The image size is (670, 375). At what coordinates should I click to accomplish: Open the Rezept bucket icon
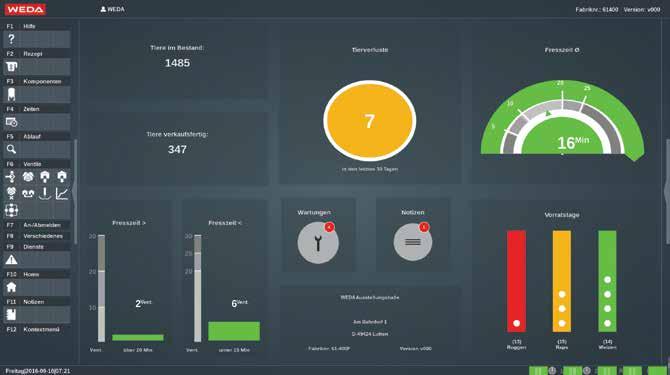click(x=11, y=67)
